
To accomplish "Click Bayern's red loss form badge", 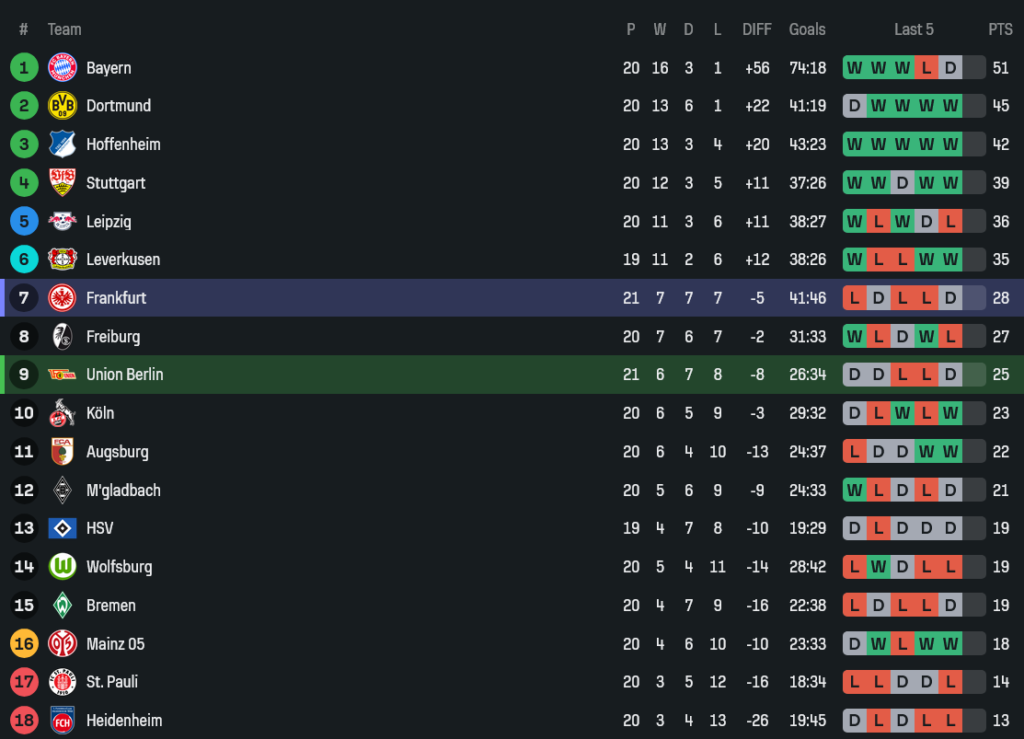I will [x=927, y=68].
